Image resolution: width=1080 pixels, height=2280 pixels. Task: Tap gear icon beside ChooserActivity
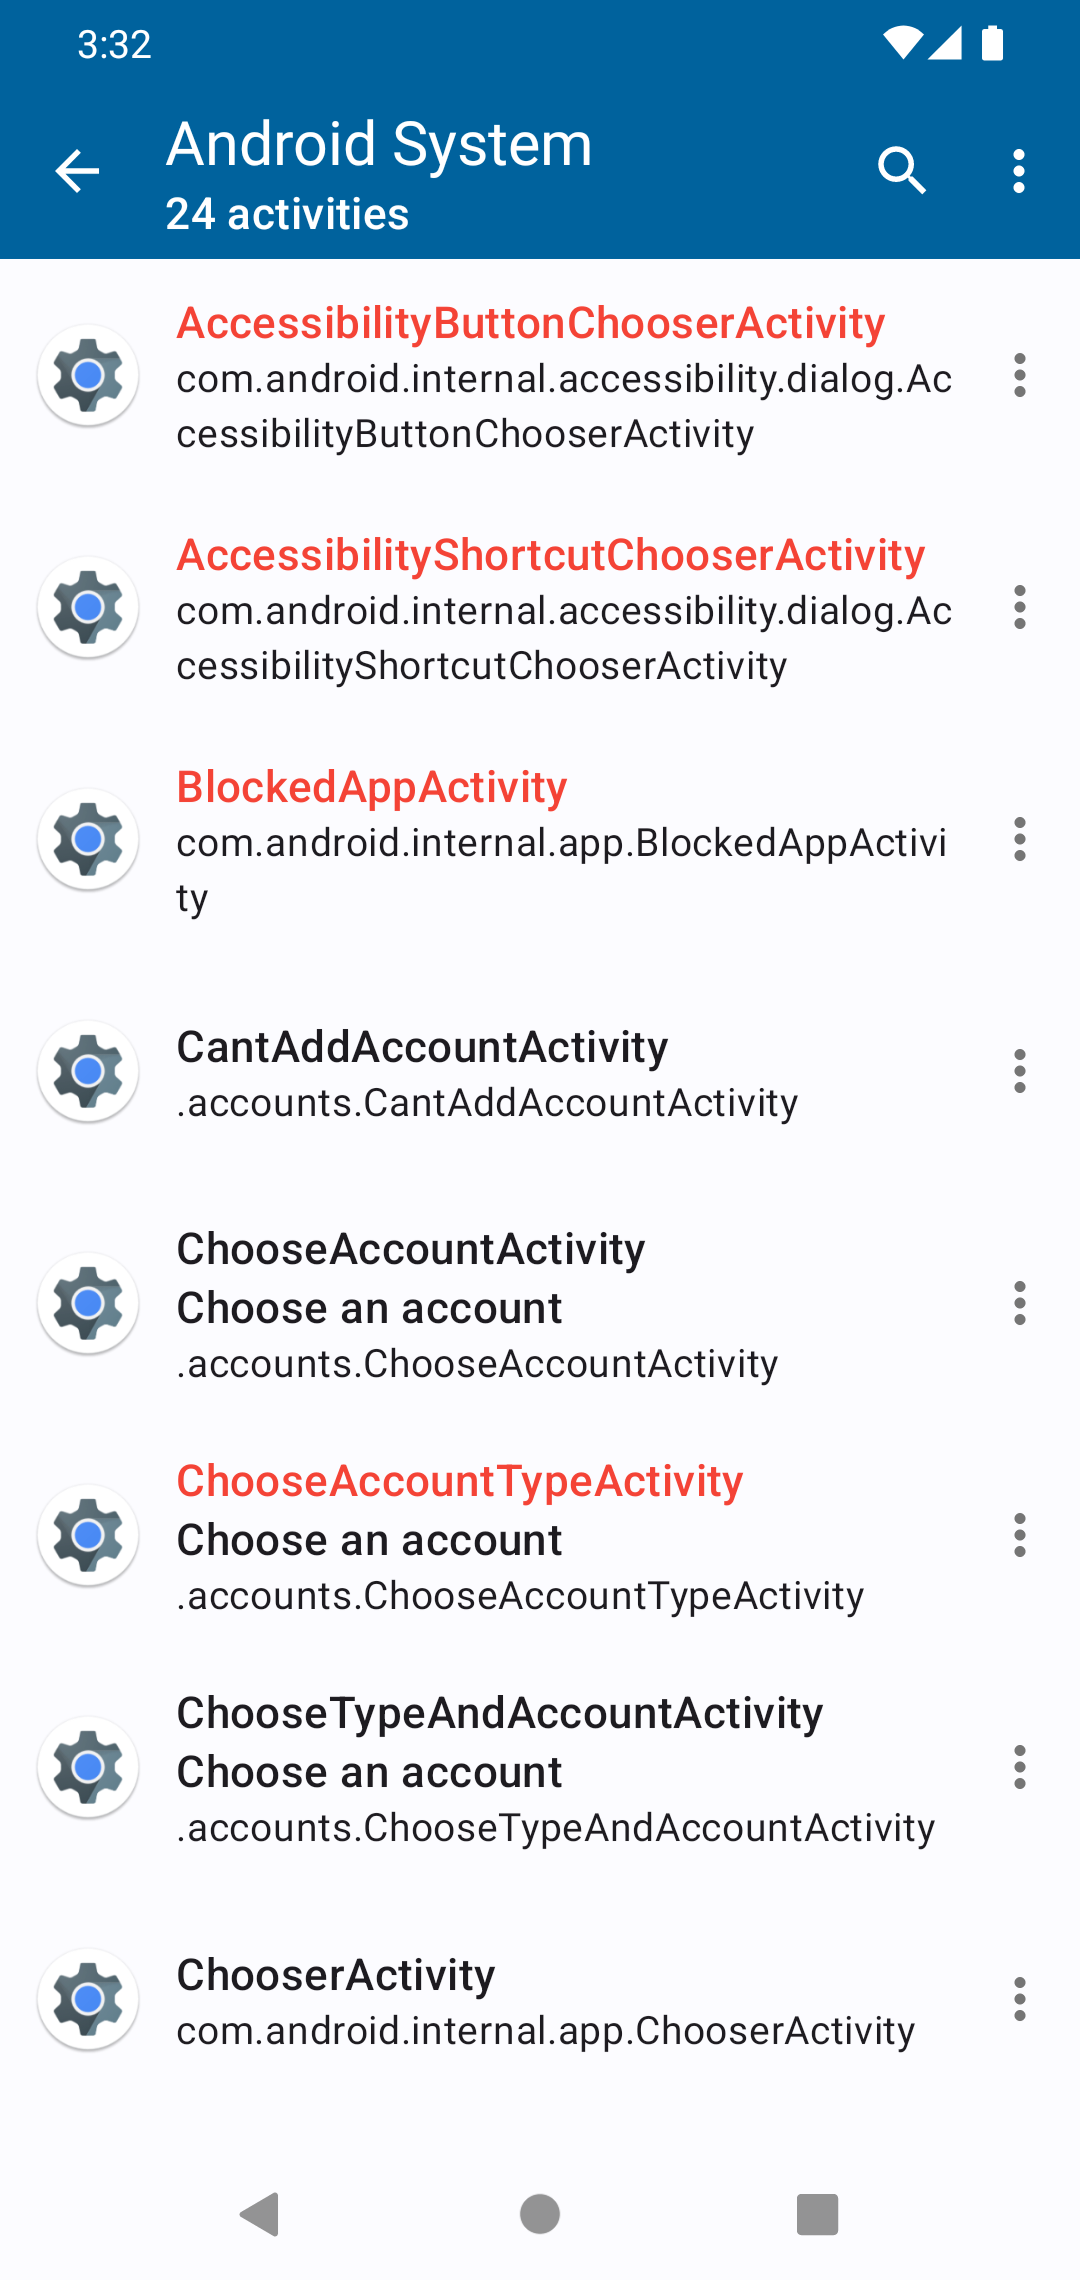point(88,2000)
